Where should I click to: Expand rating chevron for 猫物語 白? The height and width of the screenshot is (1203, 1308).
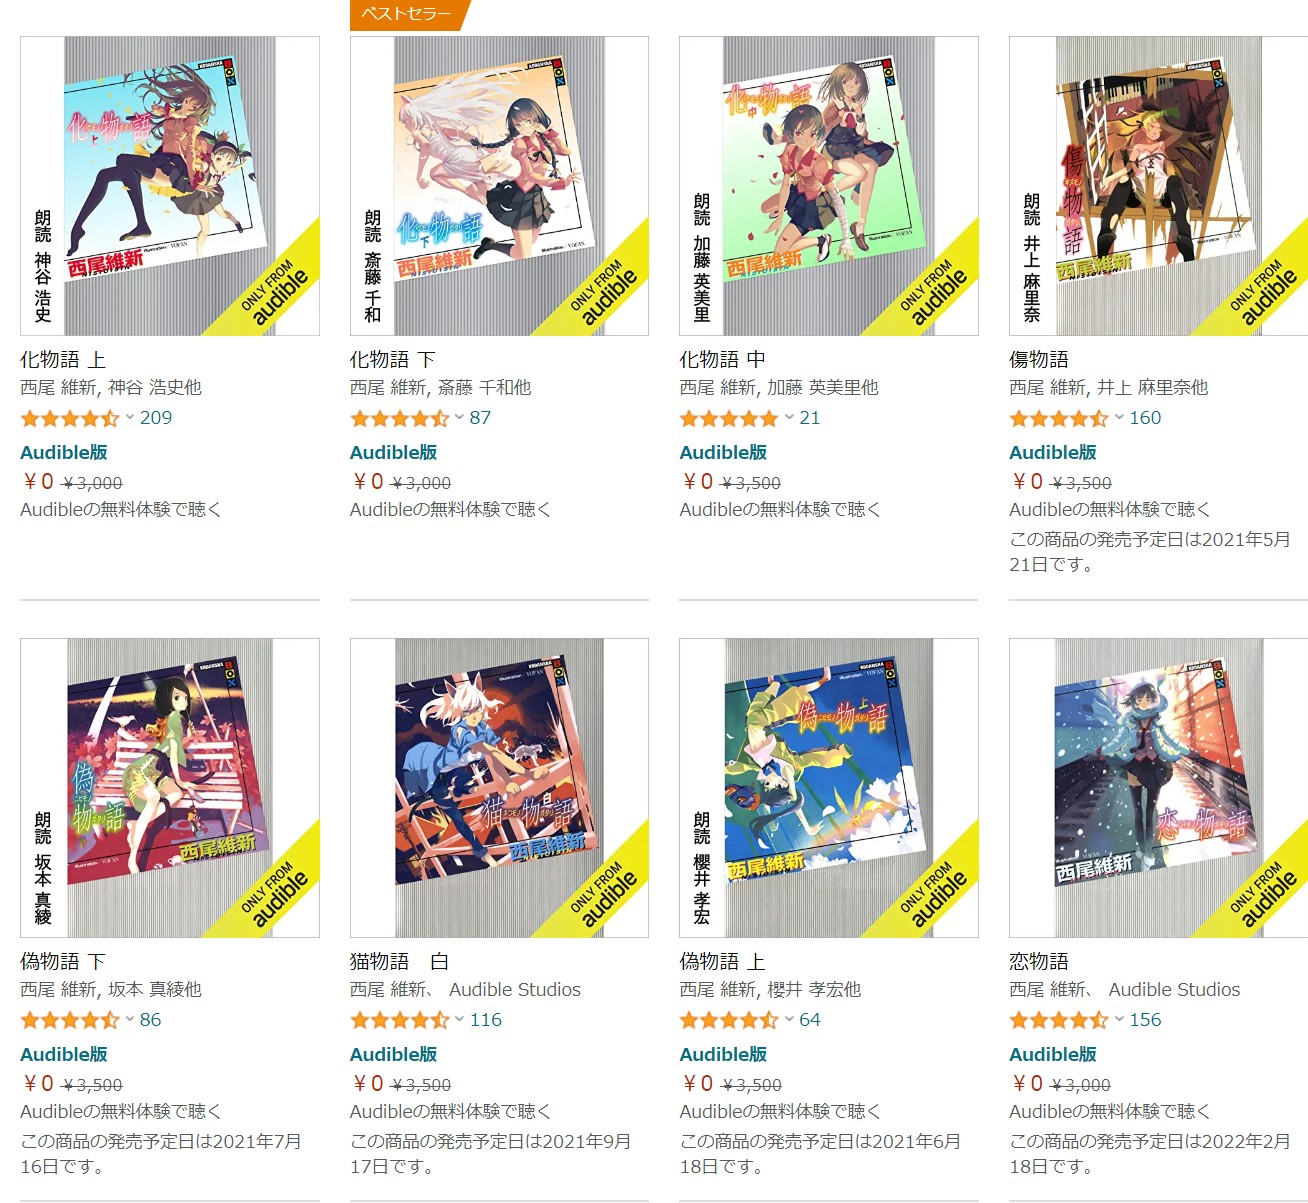coord(459,1019)
